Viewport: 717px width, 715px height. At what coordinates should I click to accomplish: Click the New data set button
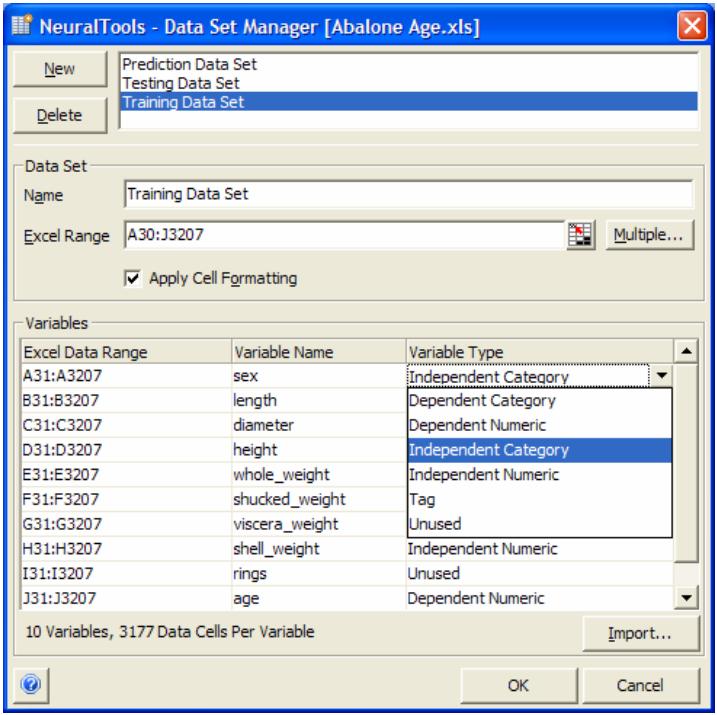60,69
